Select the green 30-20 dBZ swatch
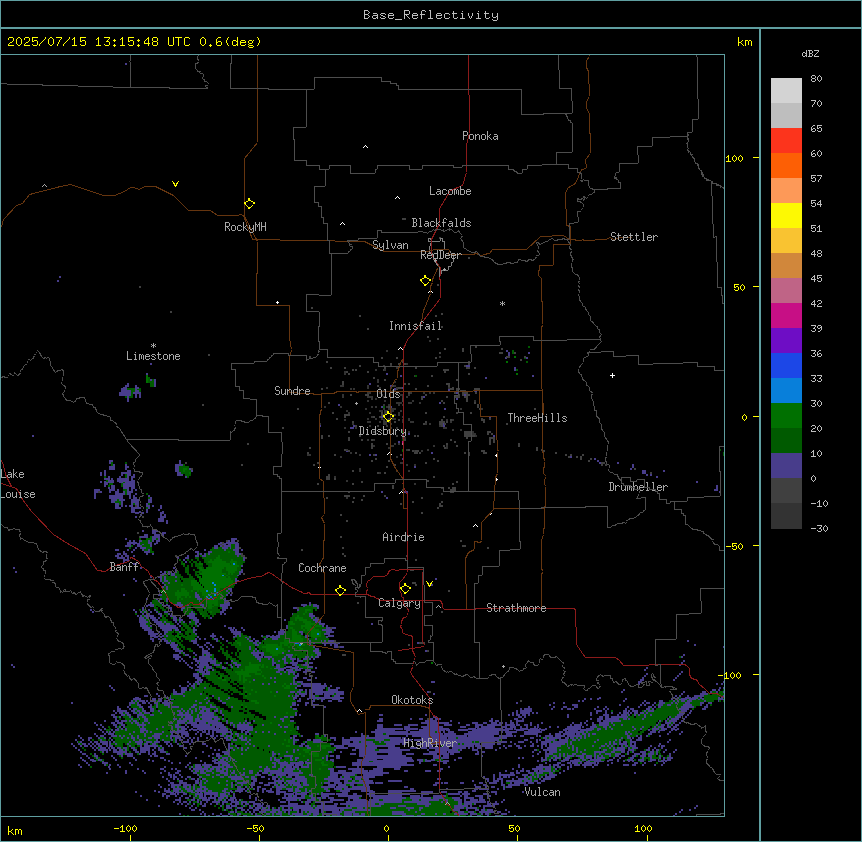Screen dimensions: 862x842 coord(786,416)
